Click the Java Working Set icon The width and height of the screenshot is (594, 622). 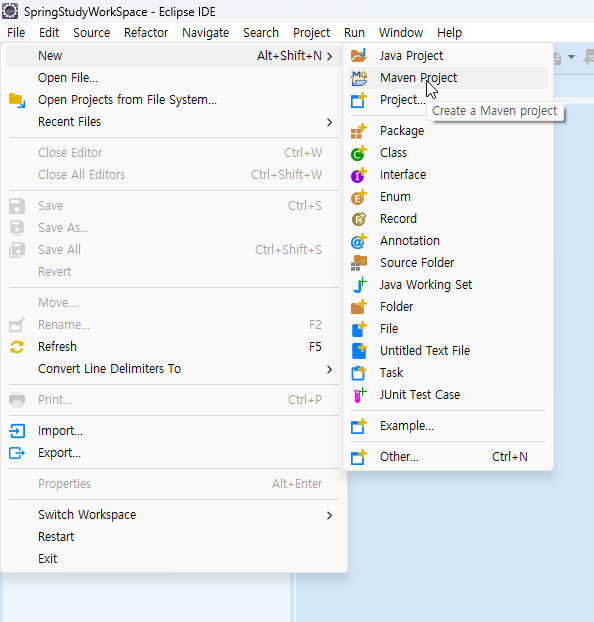click(359, 285)
